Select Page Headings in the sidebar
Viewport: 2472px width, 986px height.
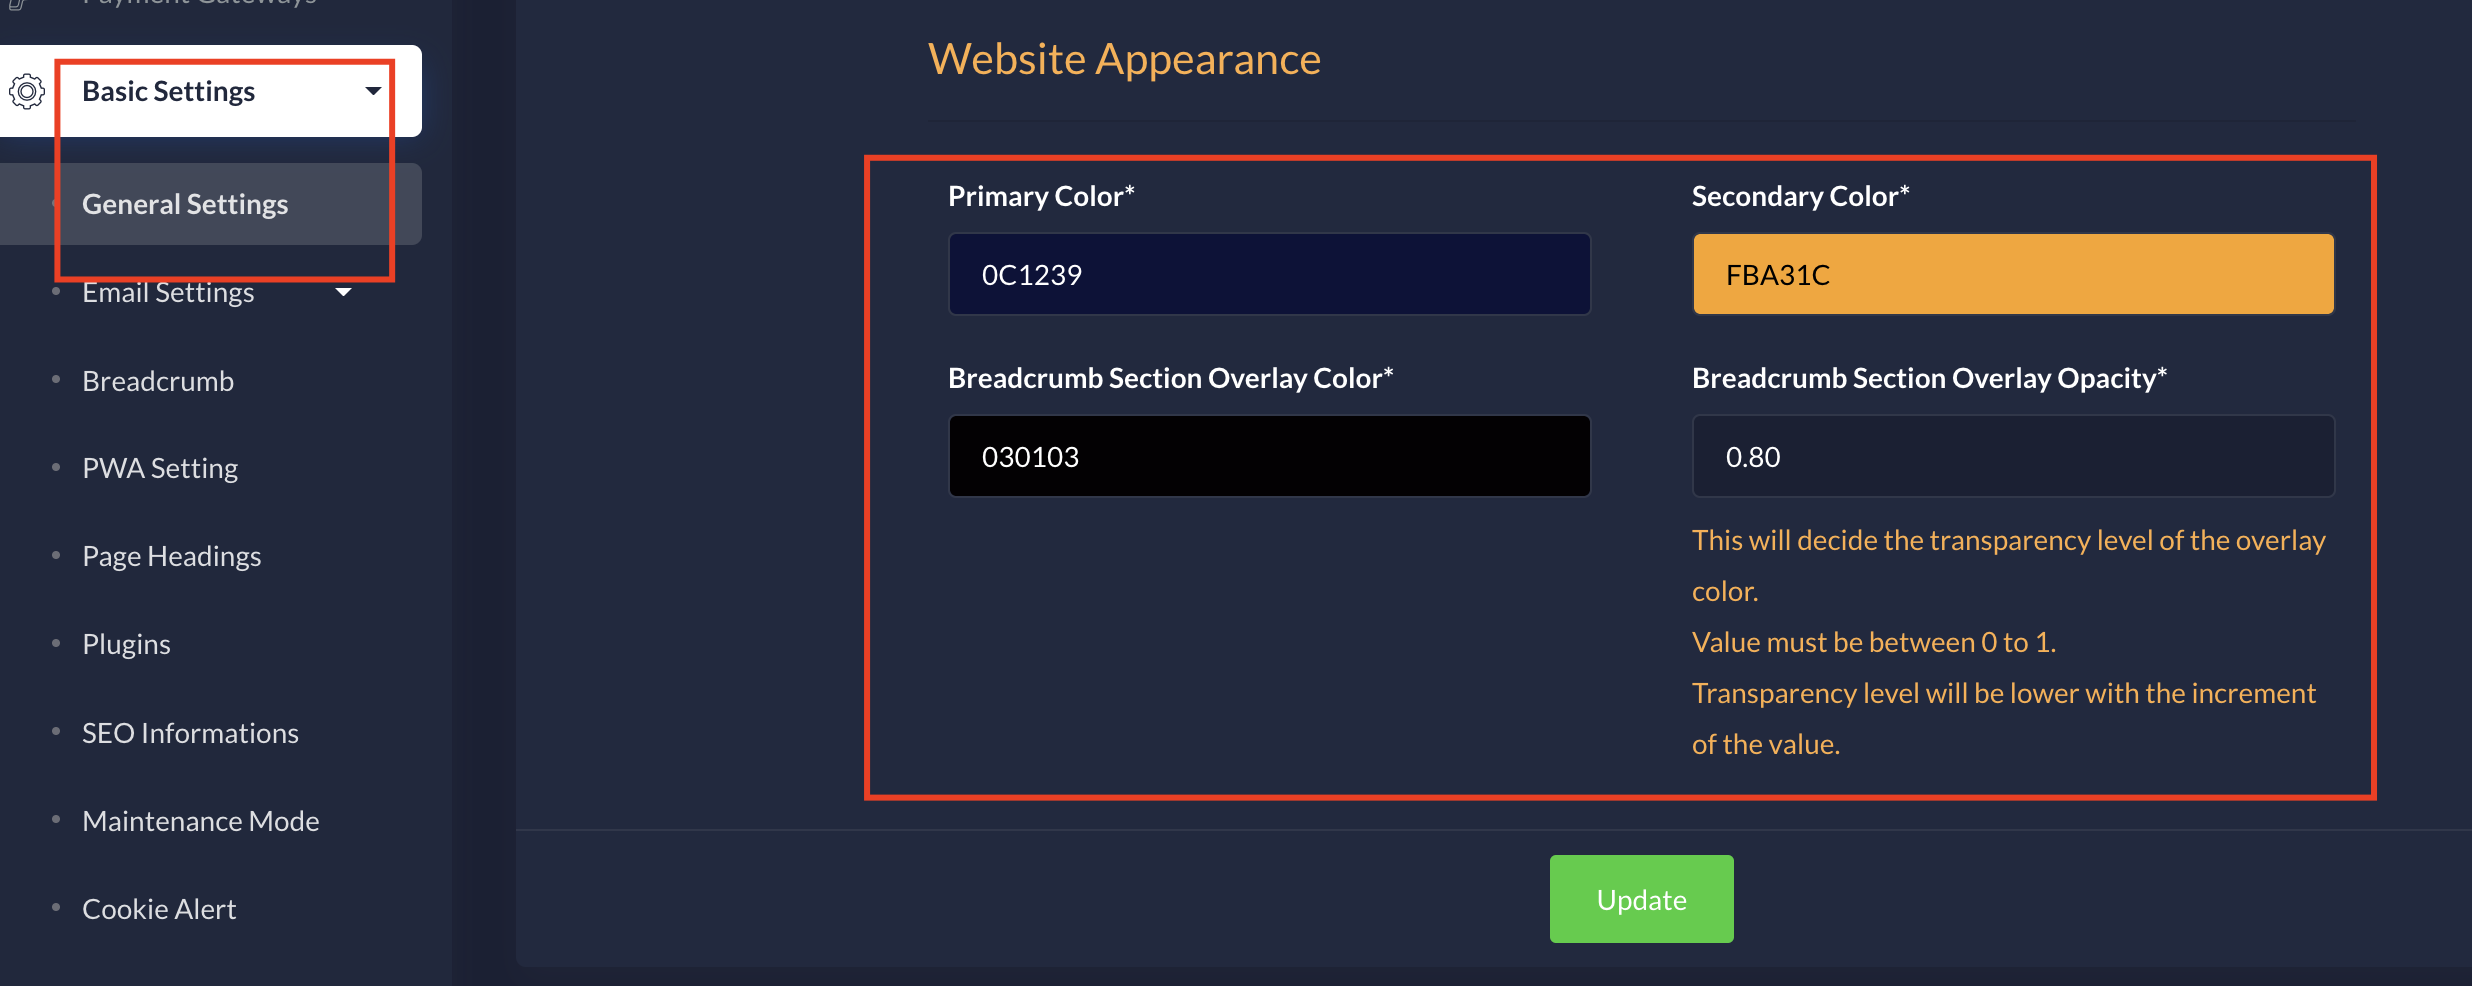171,556
